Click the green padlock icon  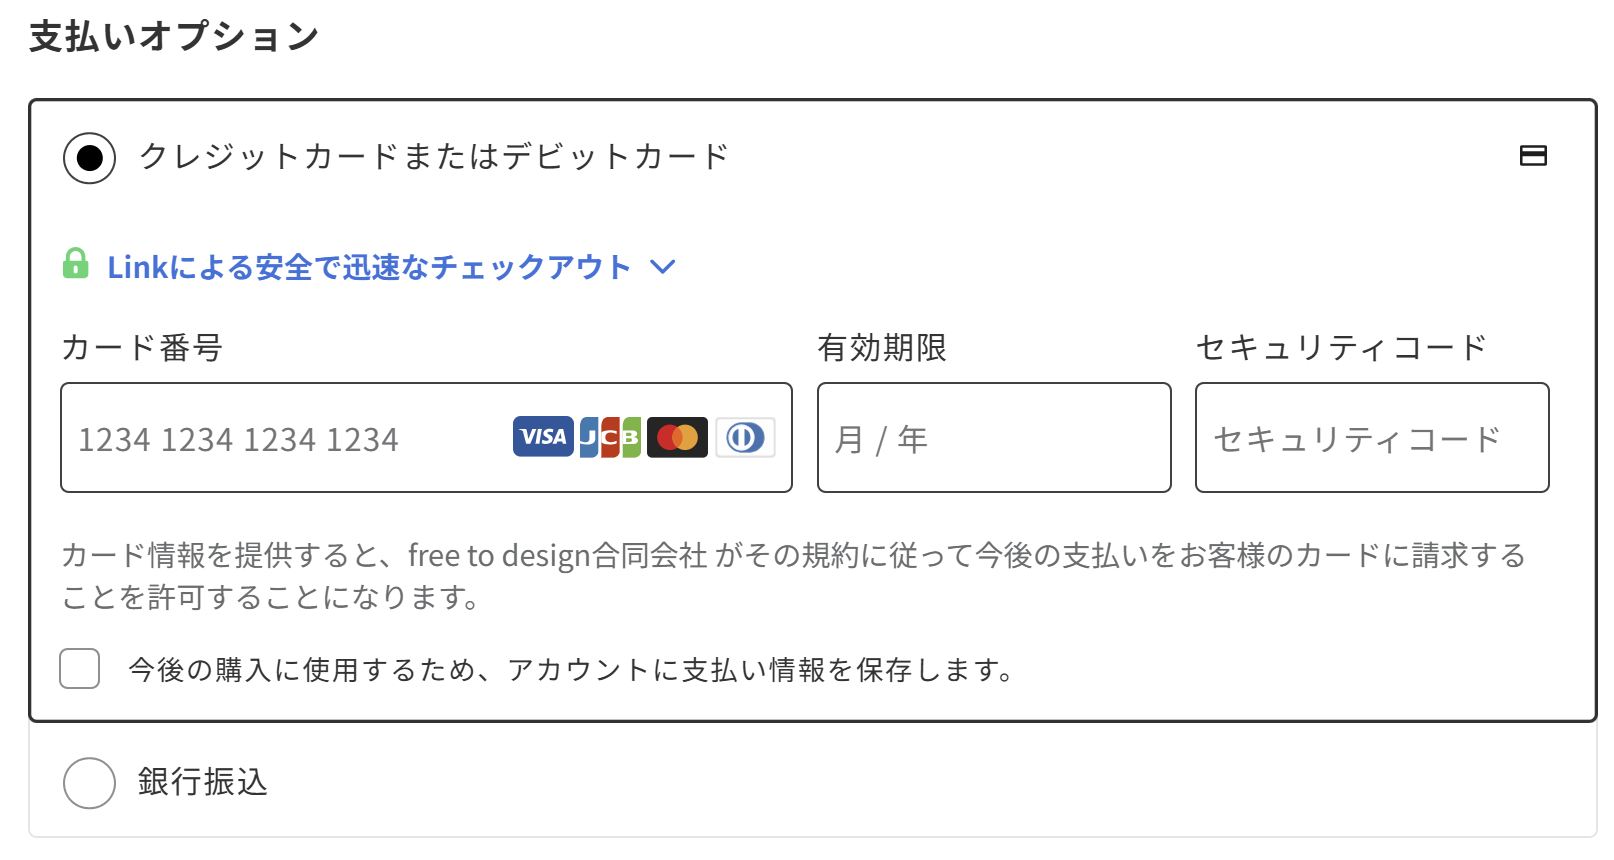75,264
